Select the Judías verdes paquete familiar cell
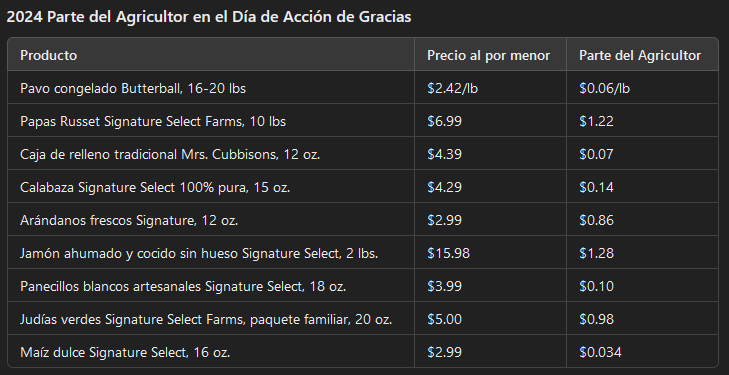This screenshot has width=729, height=375. (x=211, y=318)
